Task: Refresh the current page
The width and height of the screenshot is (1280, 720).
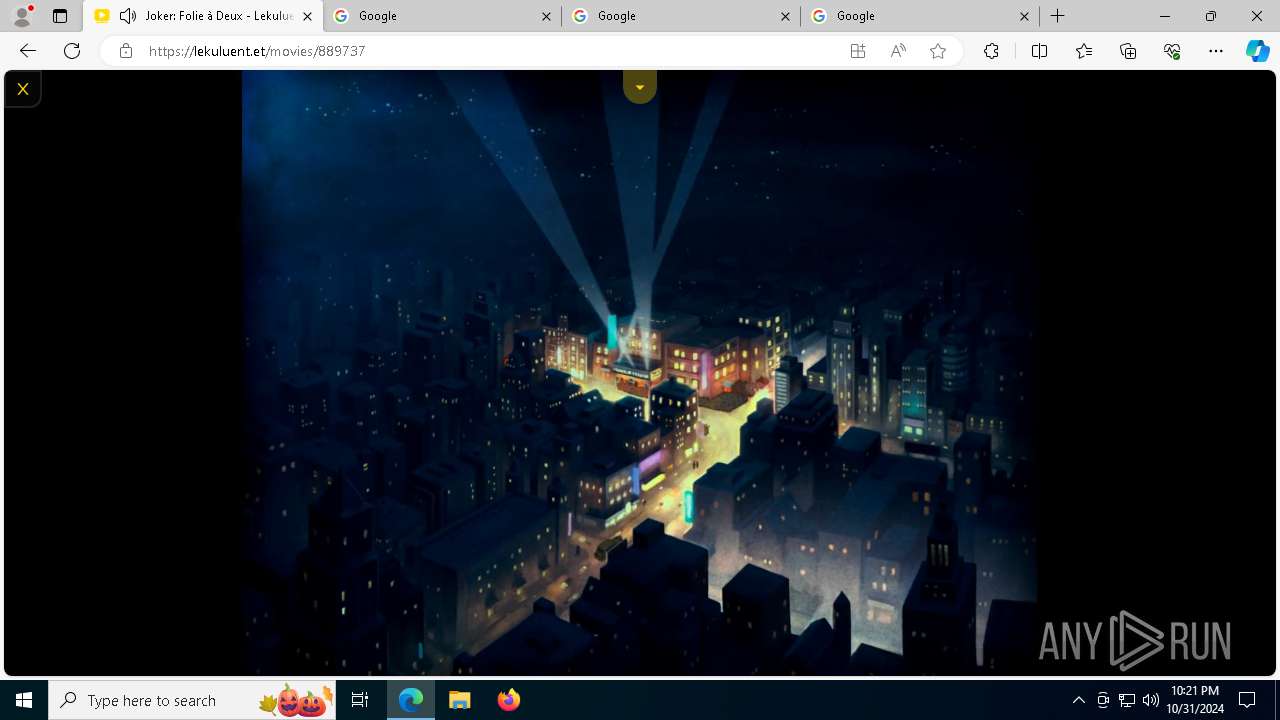Action: [72, 51]
